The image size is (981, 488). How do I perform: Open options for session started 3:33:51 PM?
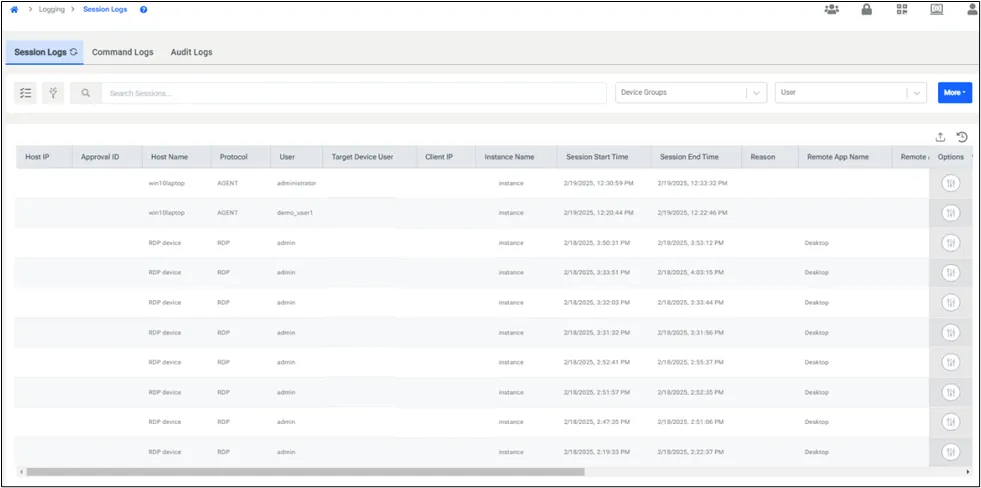(x=950, y=273)
